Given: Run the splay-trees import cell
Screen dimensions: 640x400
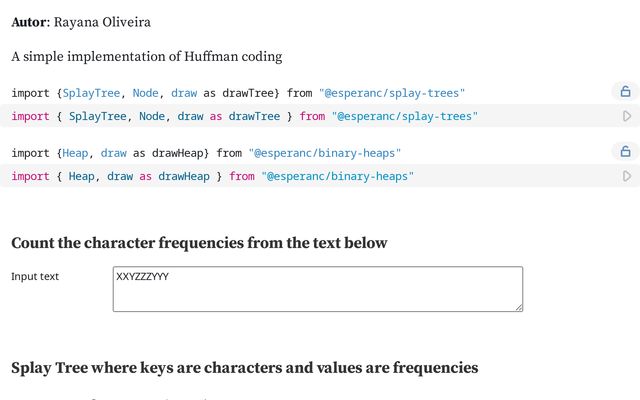Looking at the screenshot, I should click(627, 116).
